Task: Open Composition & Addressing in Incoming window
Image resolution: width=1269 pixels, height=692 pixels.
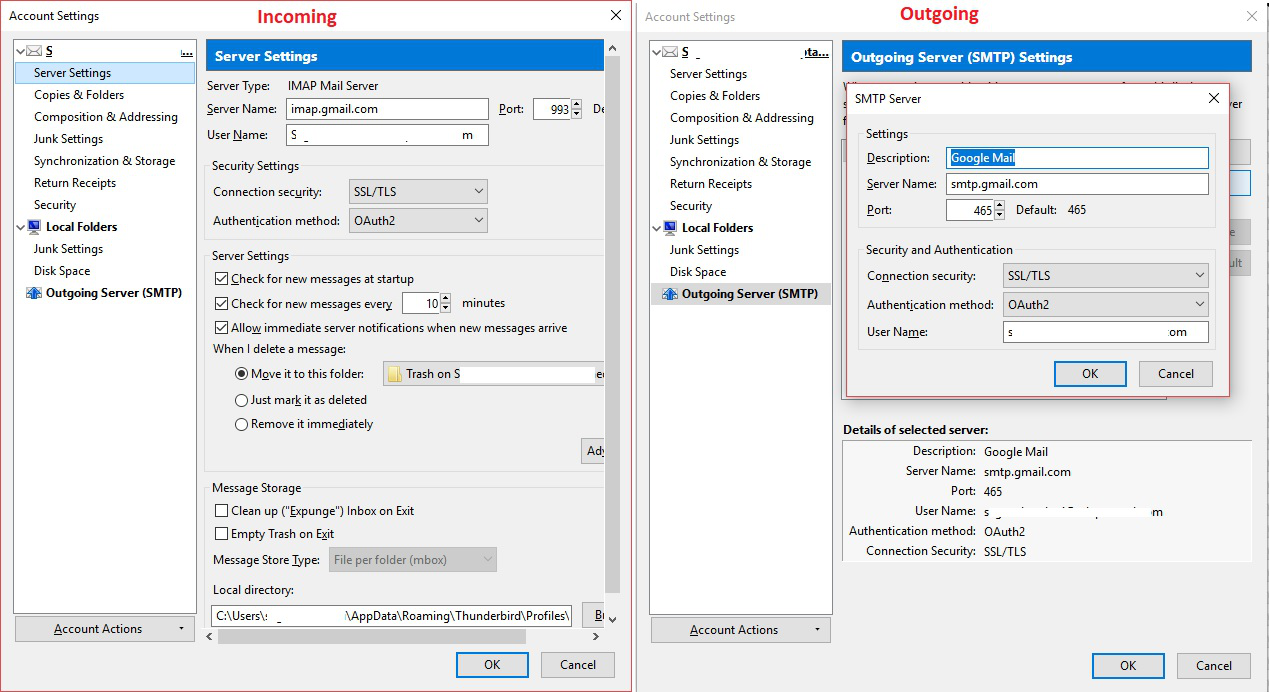Action: point(106,117)
